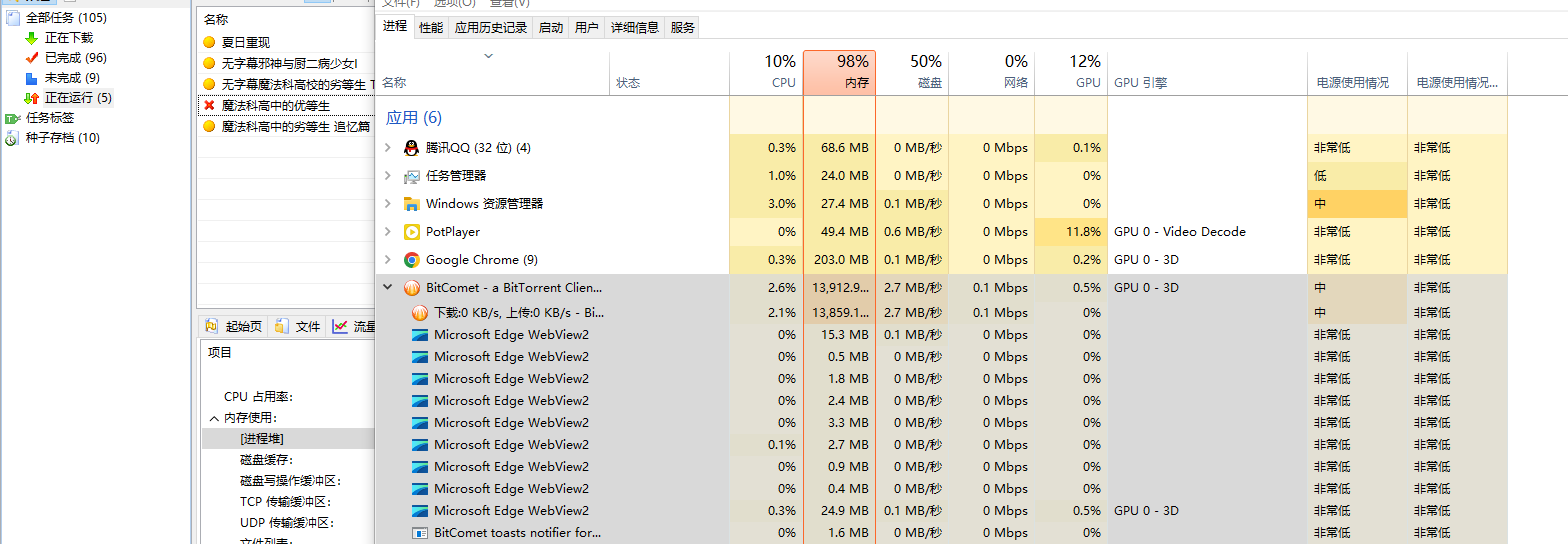This screenshot has width=1568, height=544.
Task: Click the 起始页 tab icon in BitComet
Action: point(211,326)
